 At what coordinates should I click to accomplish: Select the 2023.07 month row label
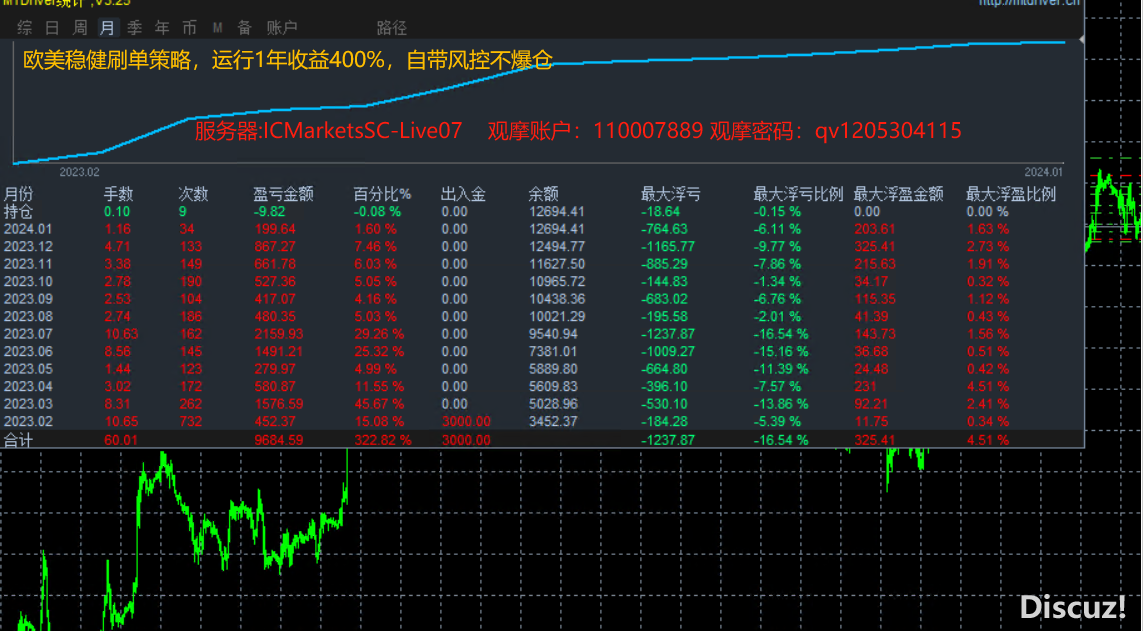point(28,334)
